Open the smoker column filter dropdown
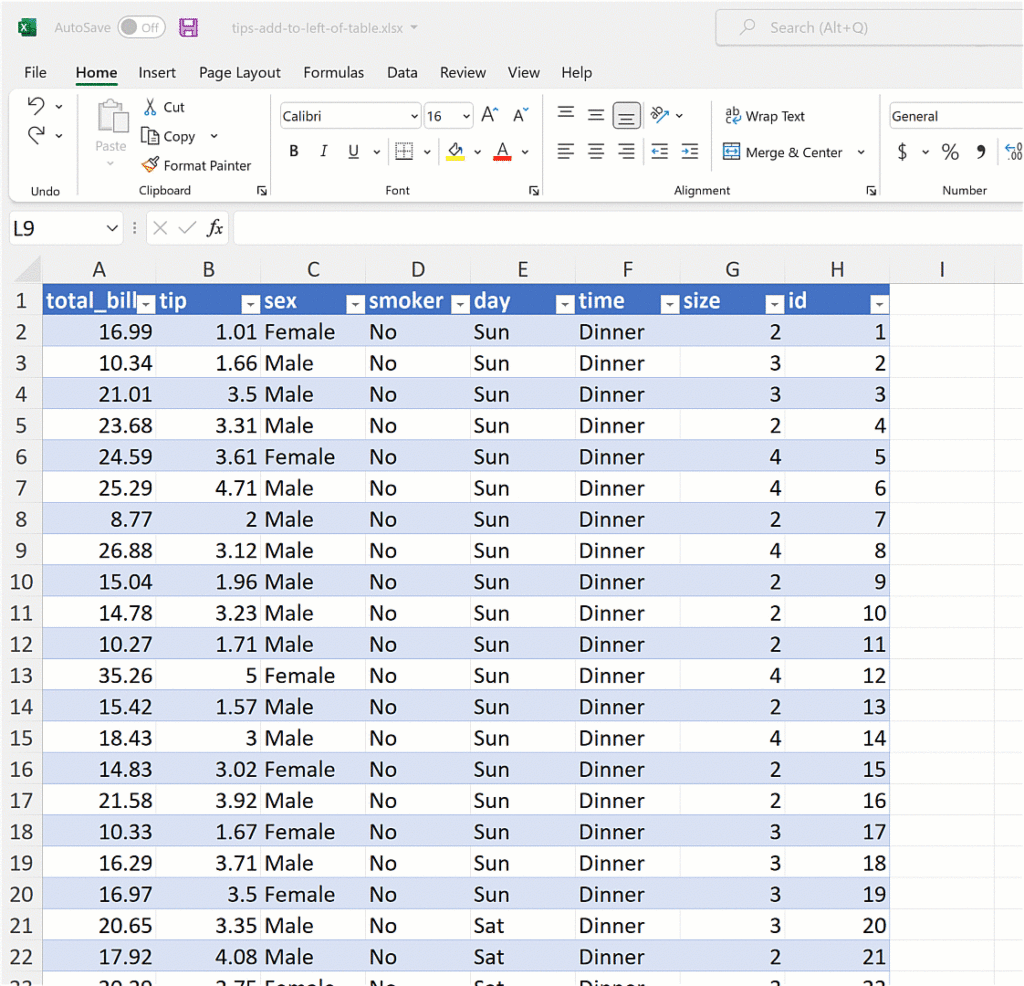The height and width of the screenshot is (986, 1024). pyautogui.click(x=459, y=303)
